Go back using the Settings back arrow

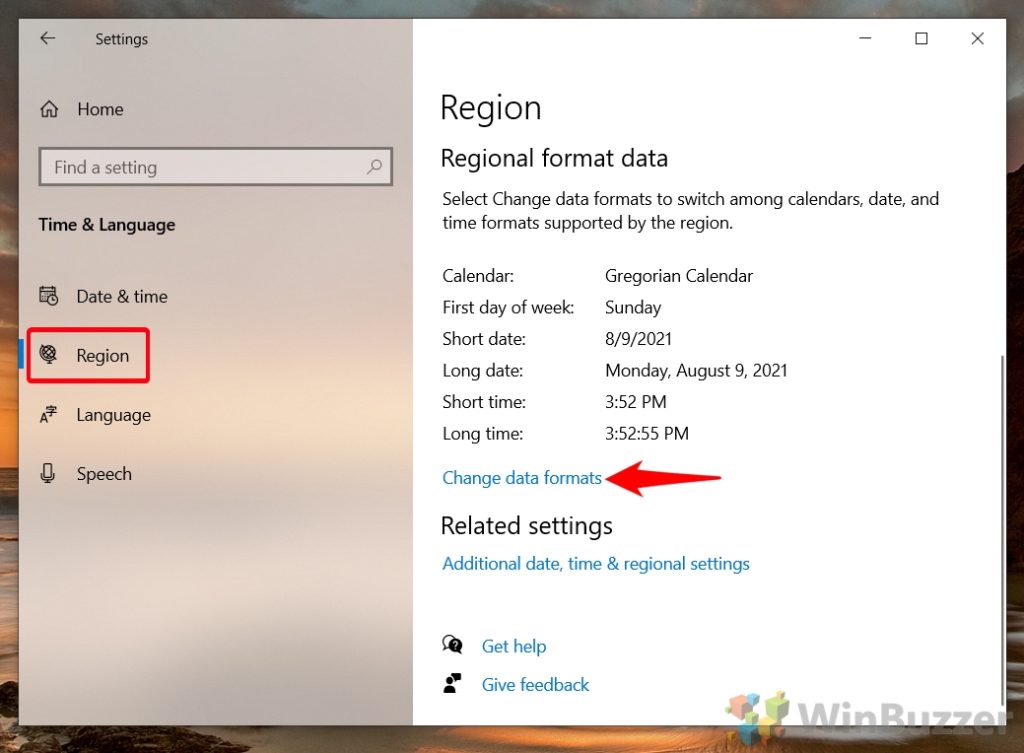[48, 39]
